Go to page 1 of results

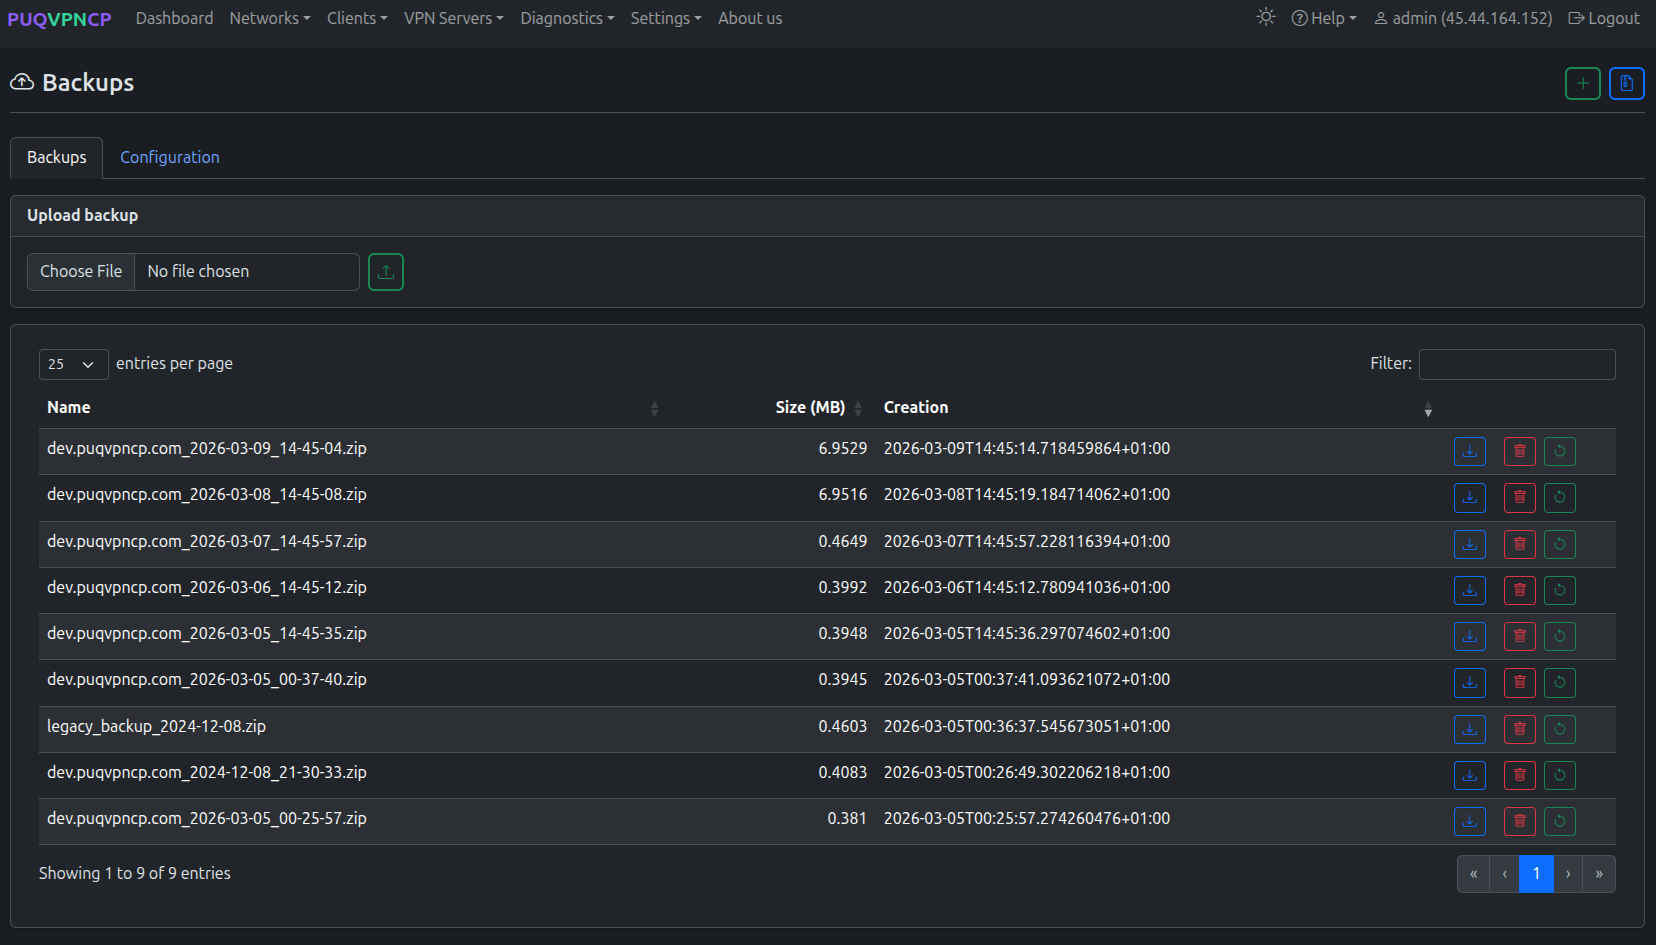(x=1536, y=874)
